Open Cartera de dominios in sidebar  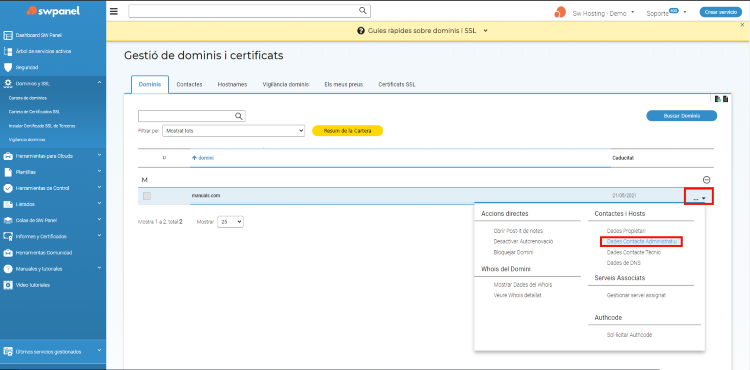tap(28, 98)
